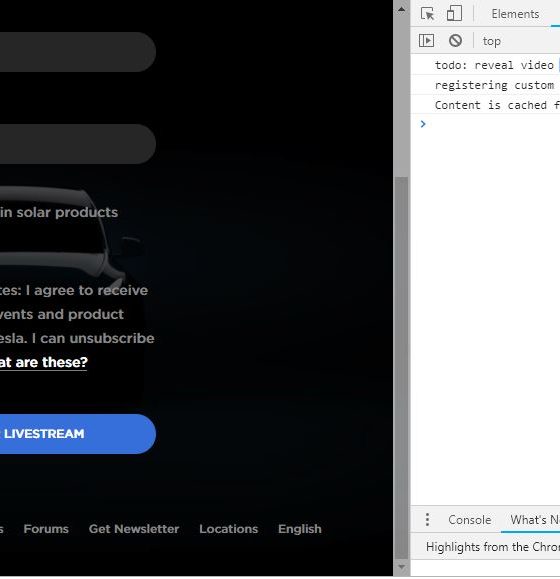Follow the 'What are these?' link

44,362
